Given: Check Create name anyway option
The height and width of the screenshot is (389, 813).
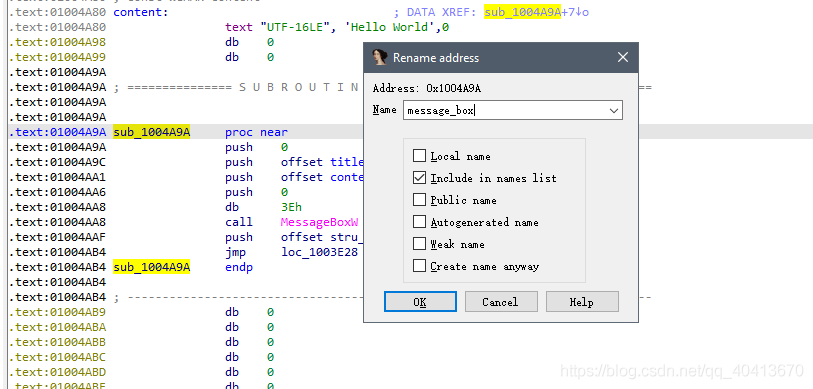Looking at the screenshot, I should (419, 266).
